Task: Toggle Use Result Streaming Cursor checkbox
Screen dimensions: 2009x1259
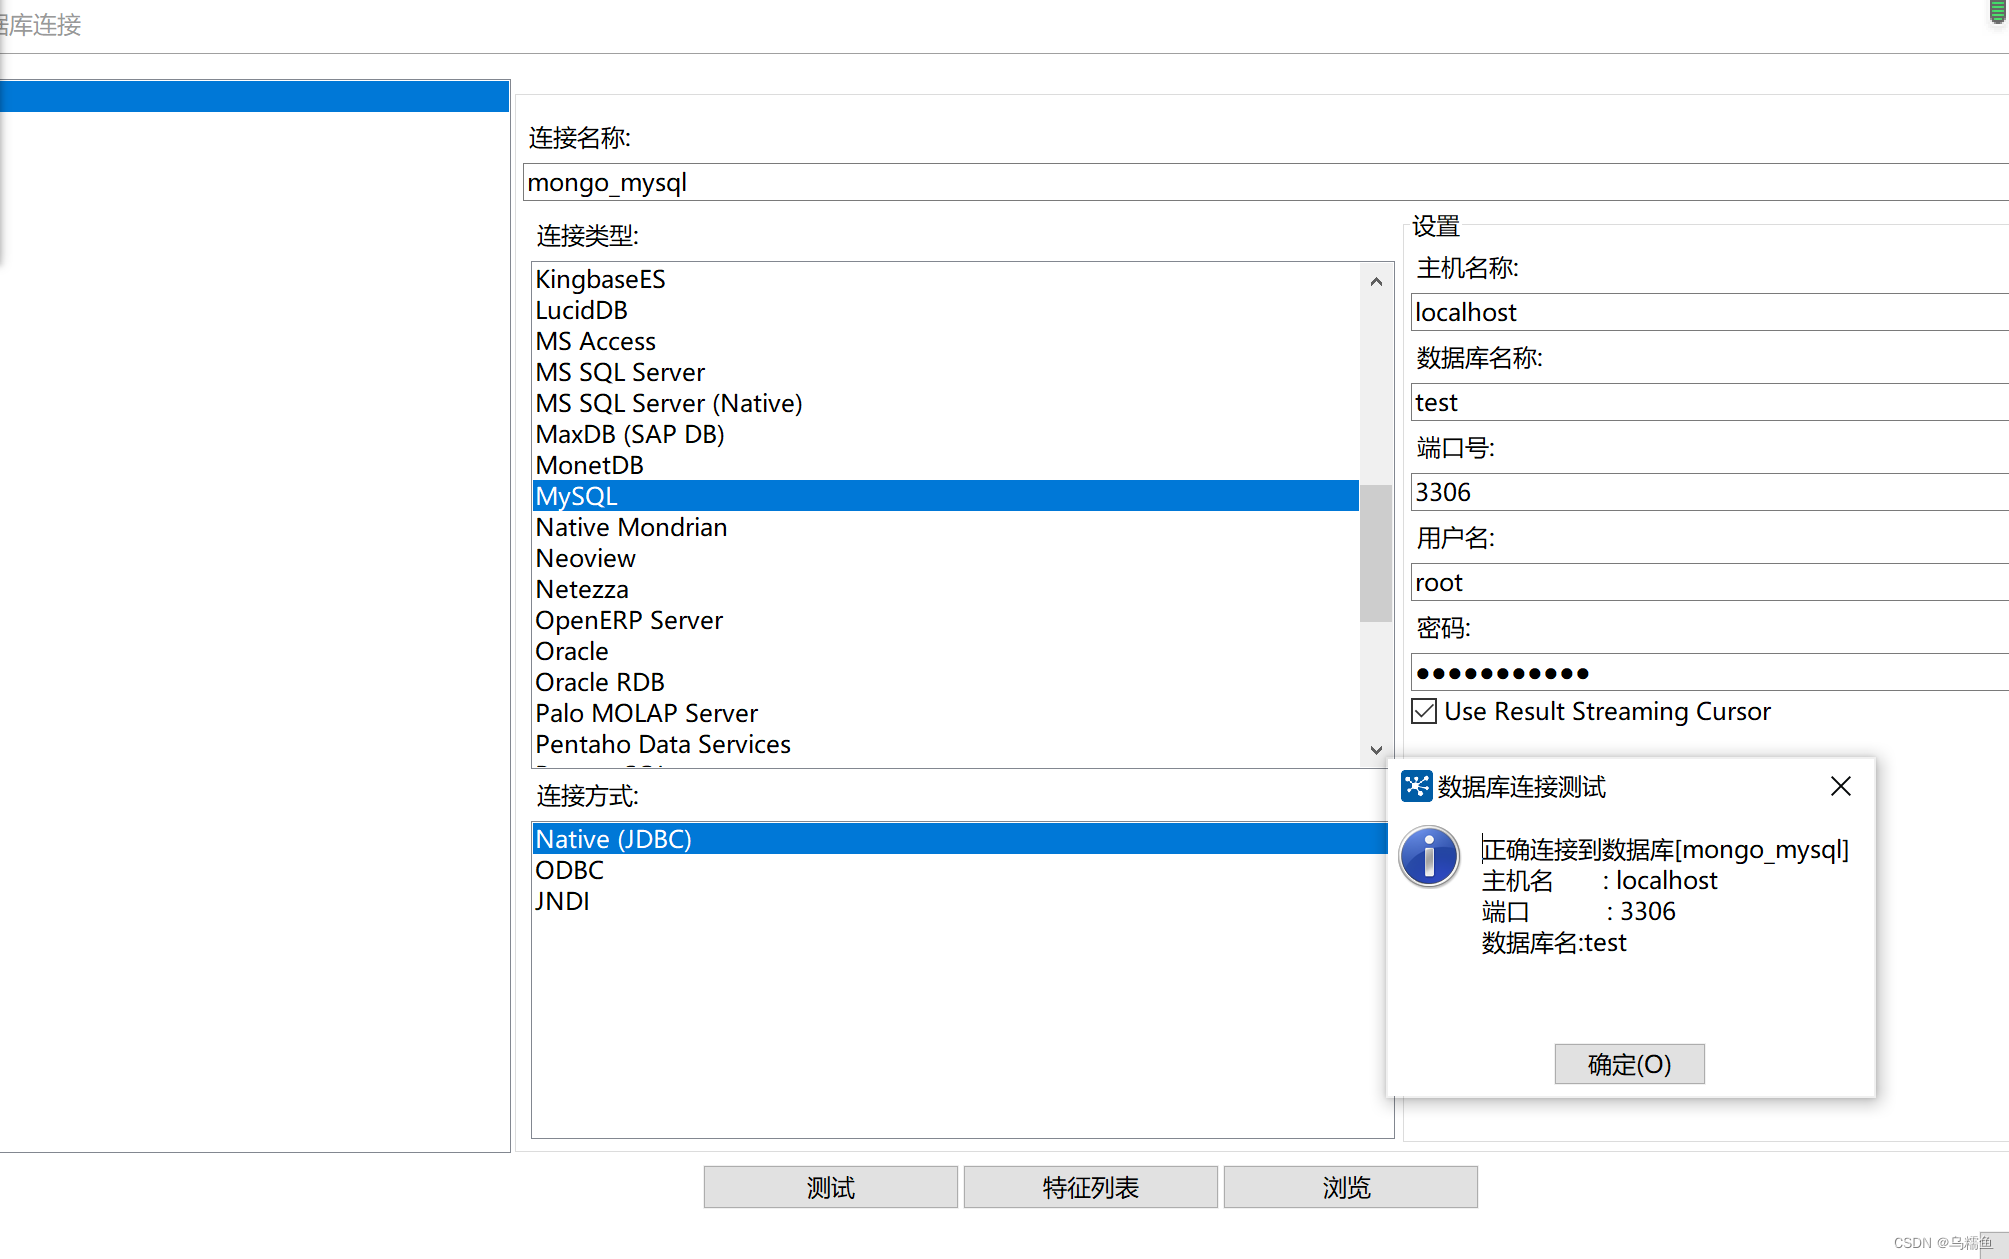Action: click(1424, 711)
